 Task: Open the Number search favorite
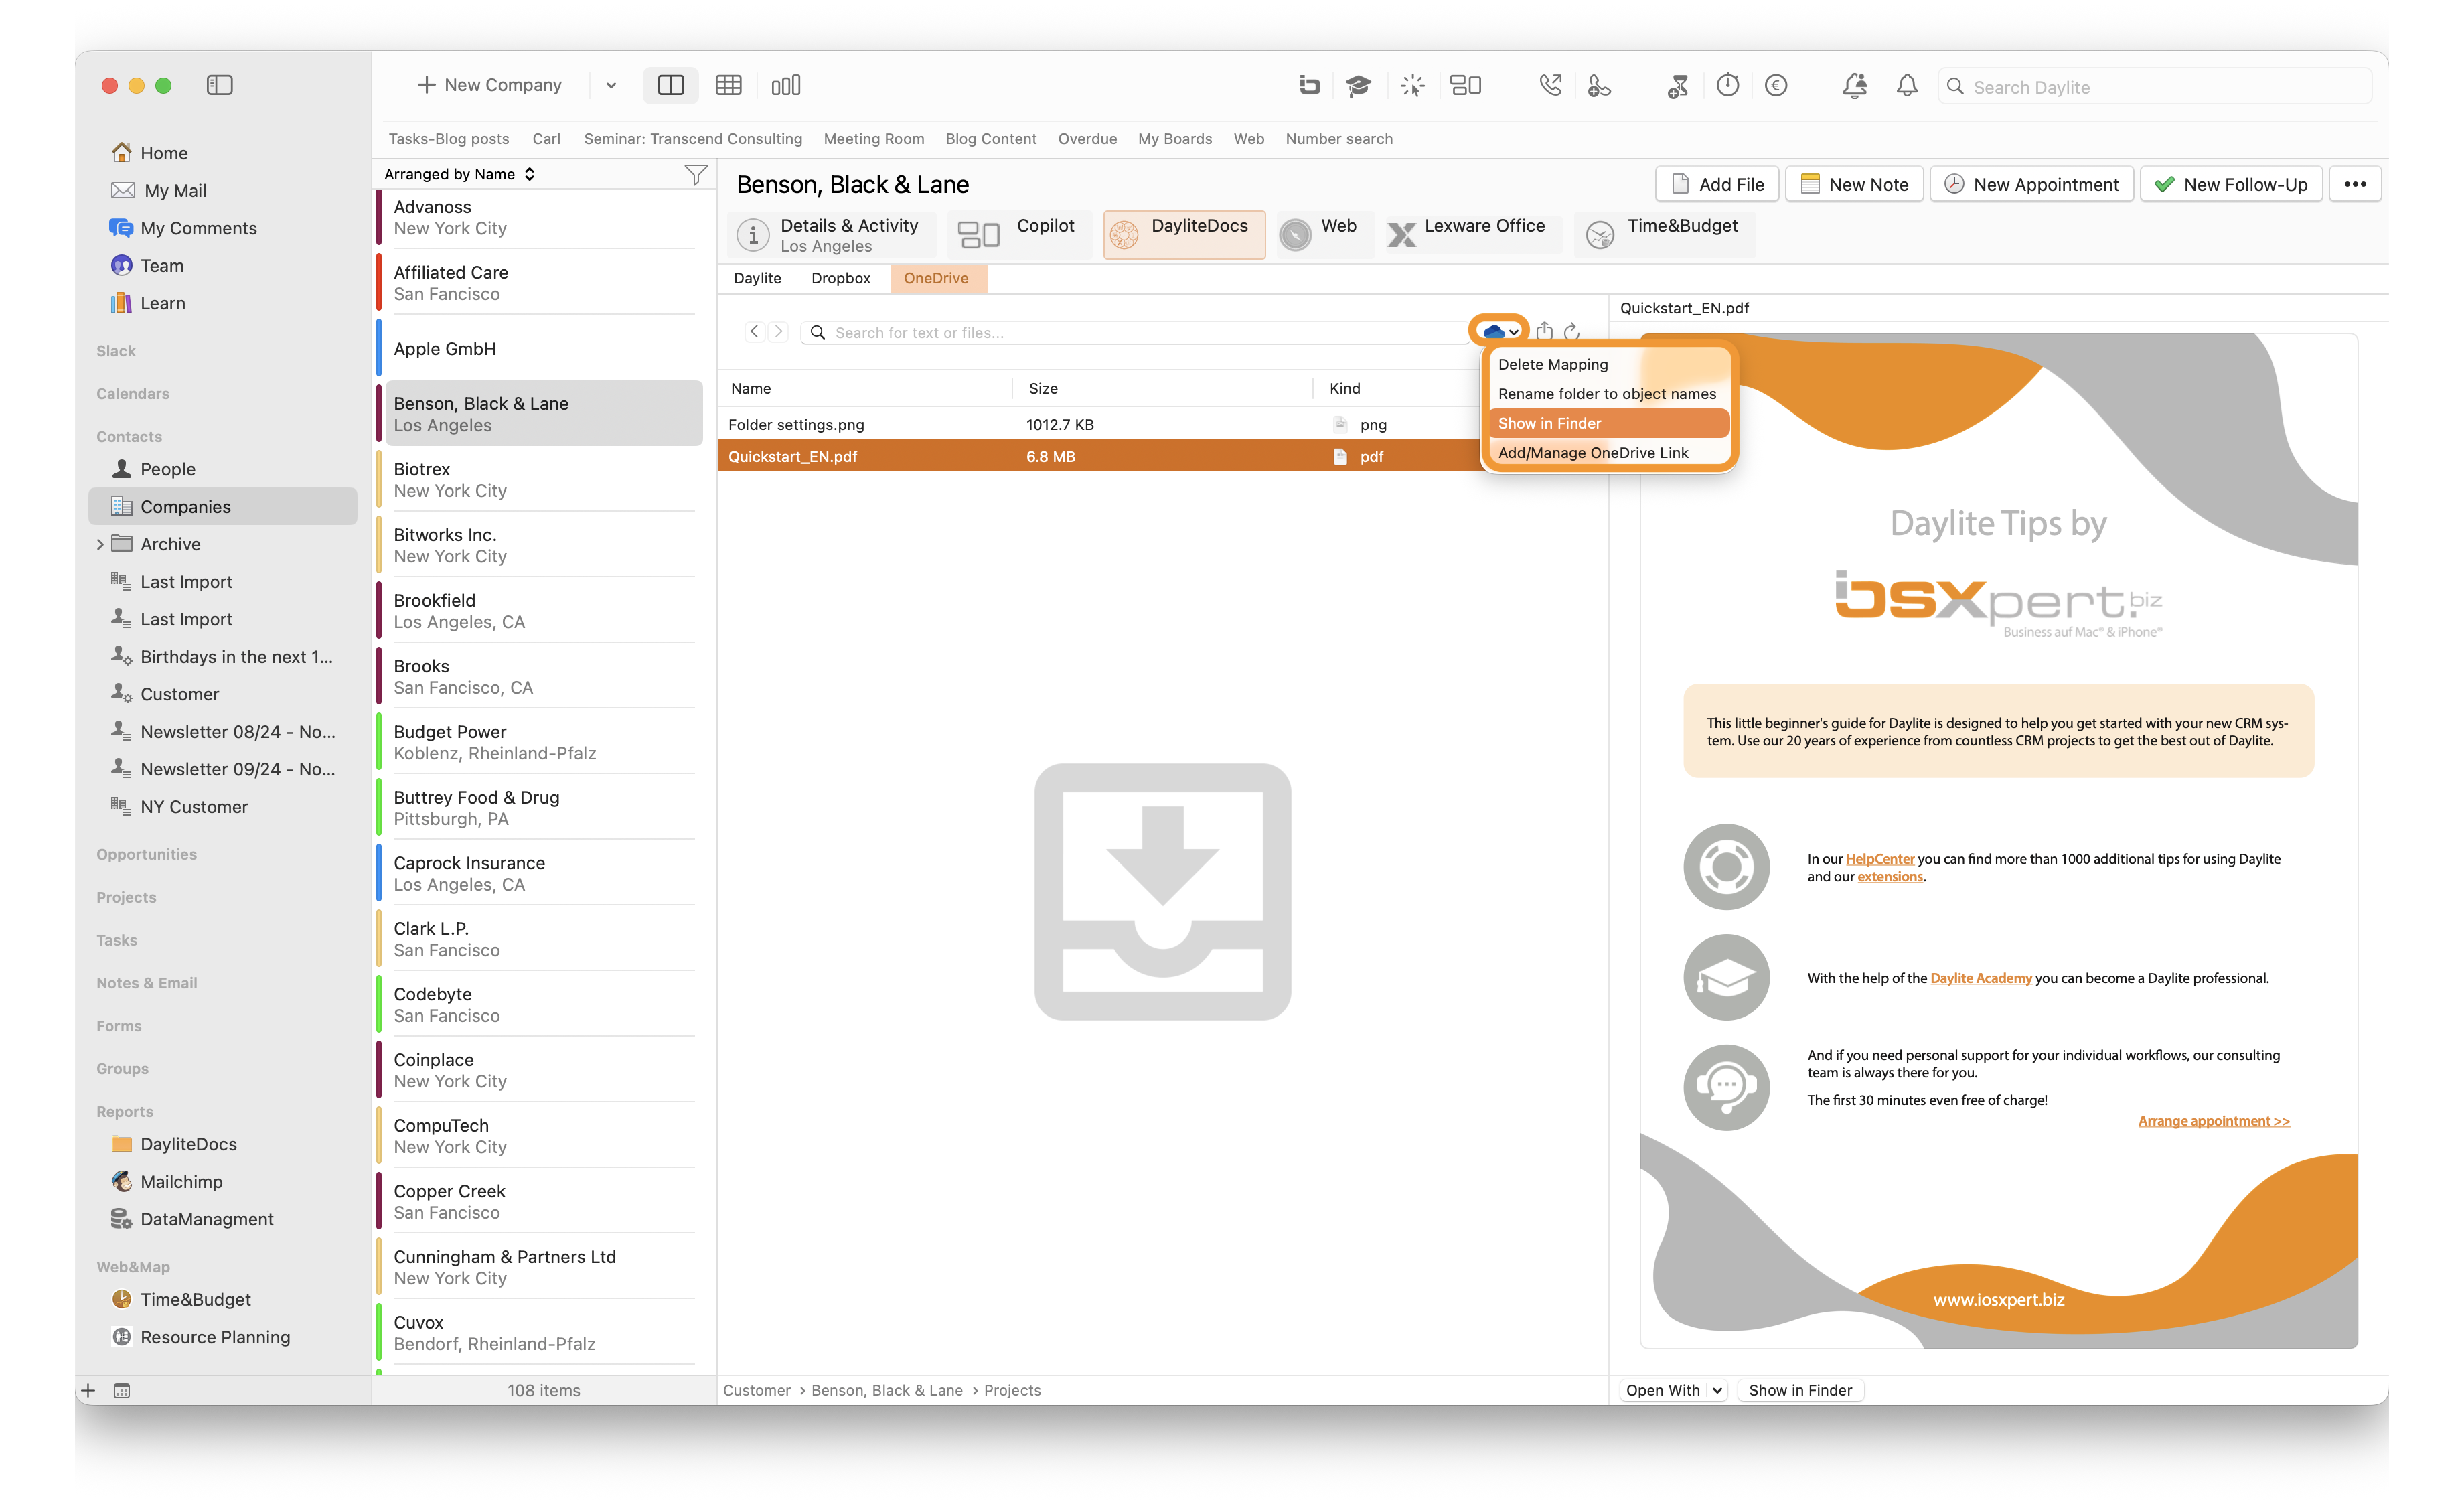click(x=1338, y=138)
